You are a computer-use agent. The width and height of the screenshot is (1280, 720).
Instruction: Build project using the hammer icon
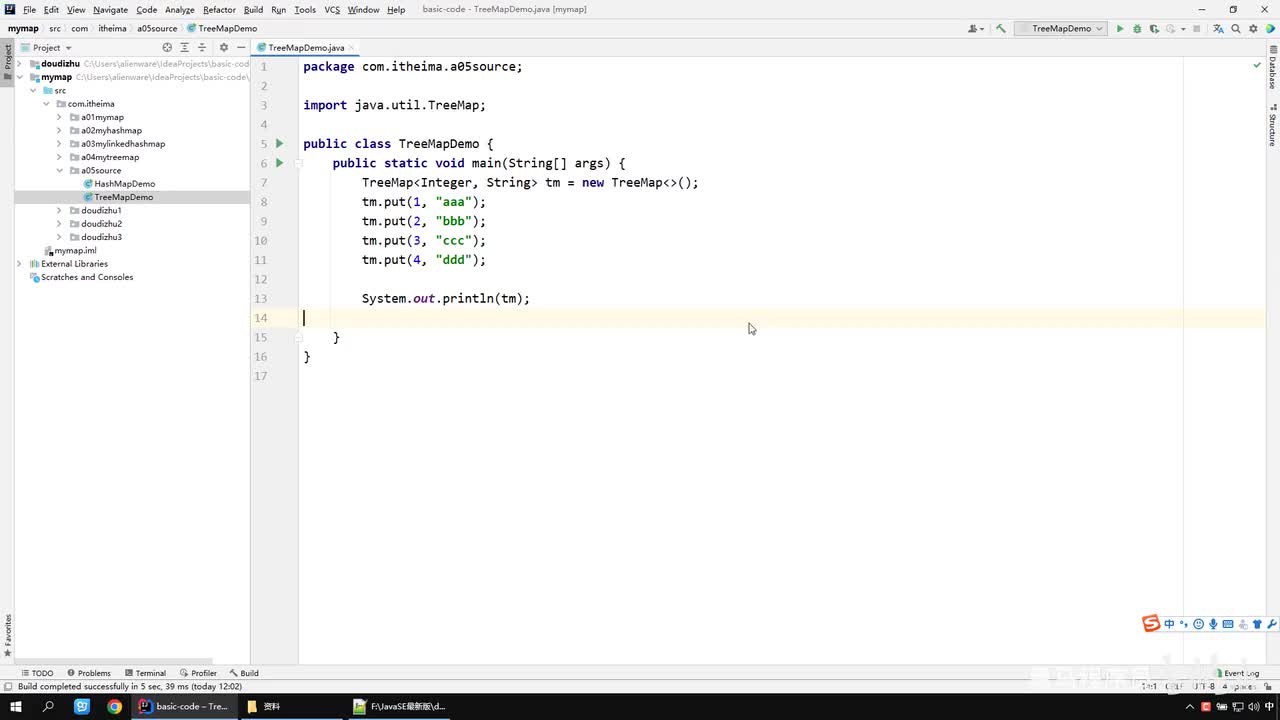point(1001,29)
